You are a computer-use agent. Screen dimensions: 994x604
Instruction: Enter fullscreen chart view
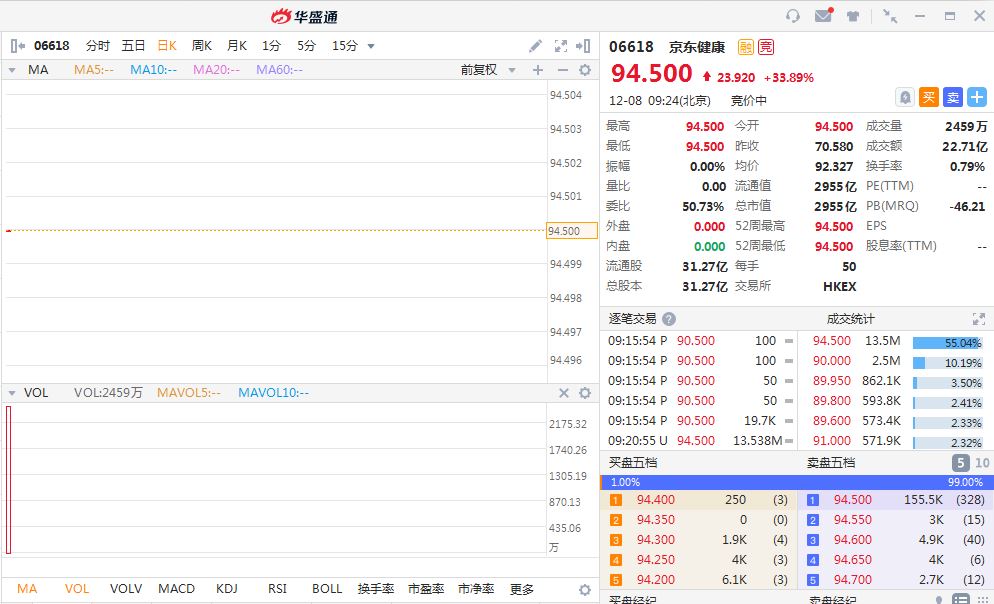click(x=561, y=46)
